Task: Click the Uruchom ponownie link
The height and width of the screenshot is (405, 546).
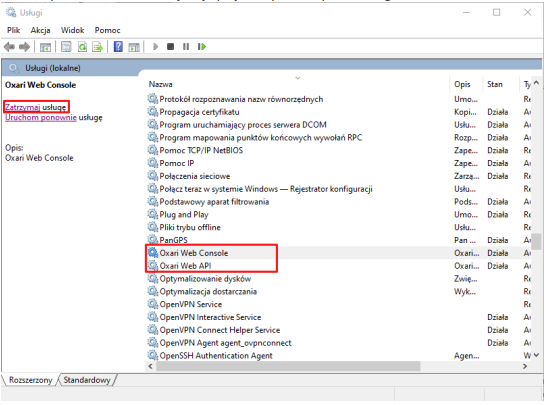Action: tap(41, 118)
